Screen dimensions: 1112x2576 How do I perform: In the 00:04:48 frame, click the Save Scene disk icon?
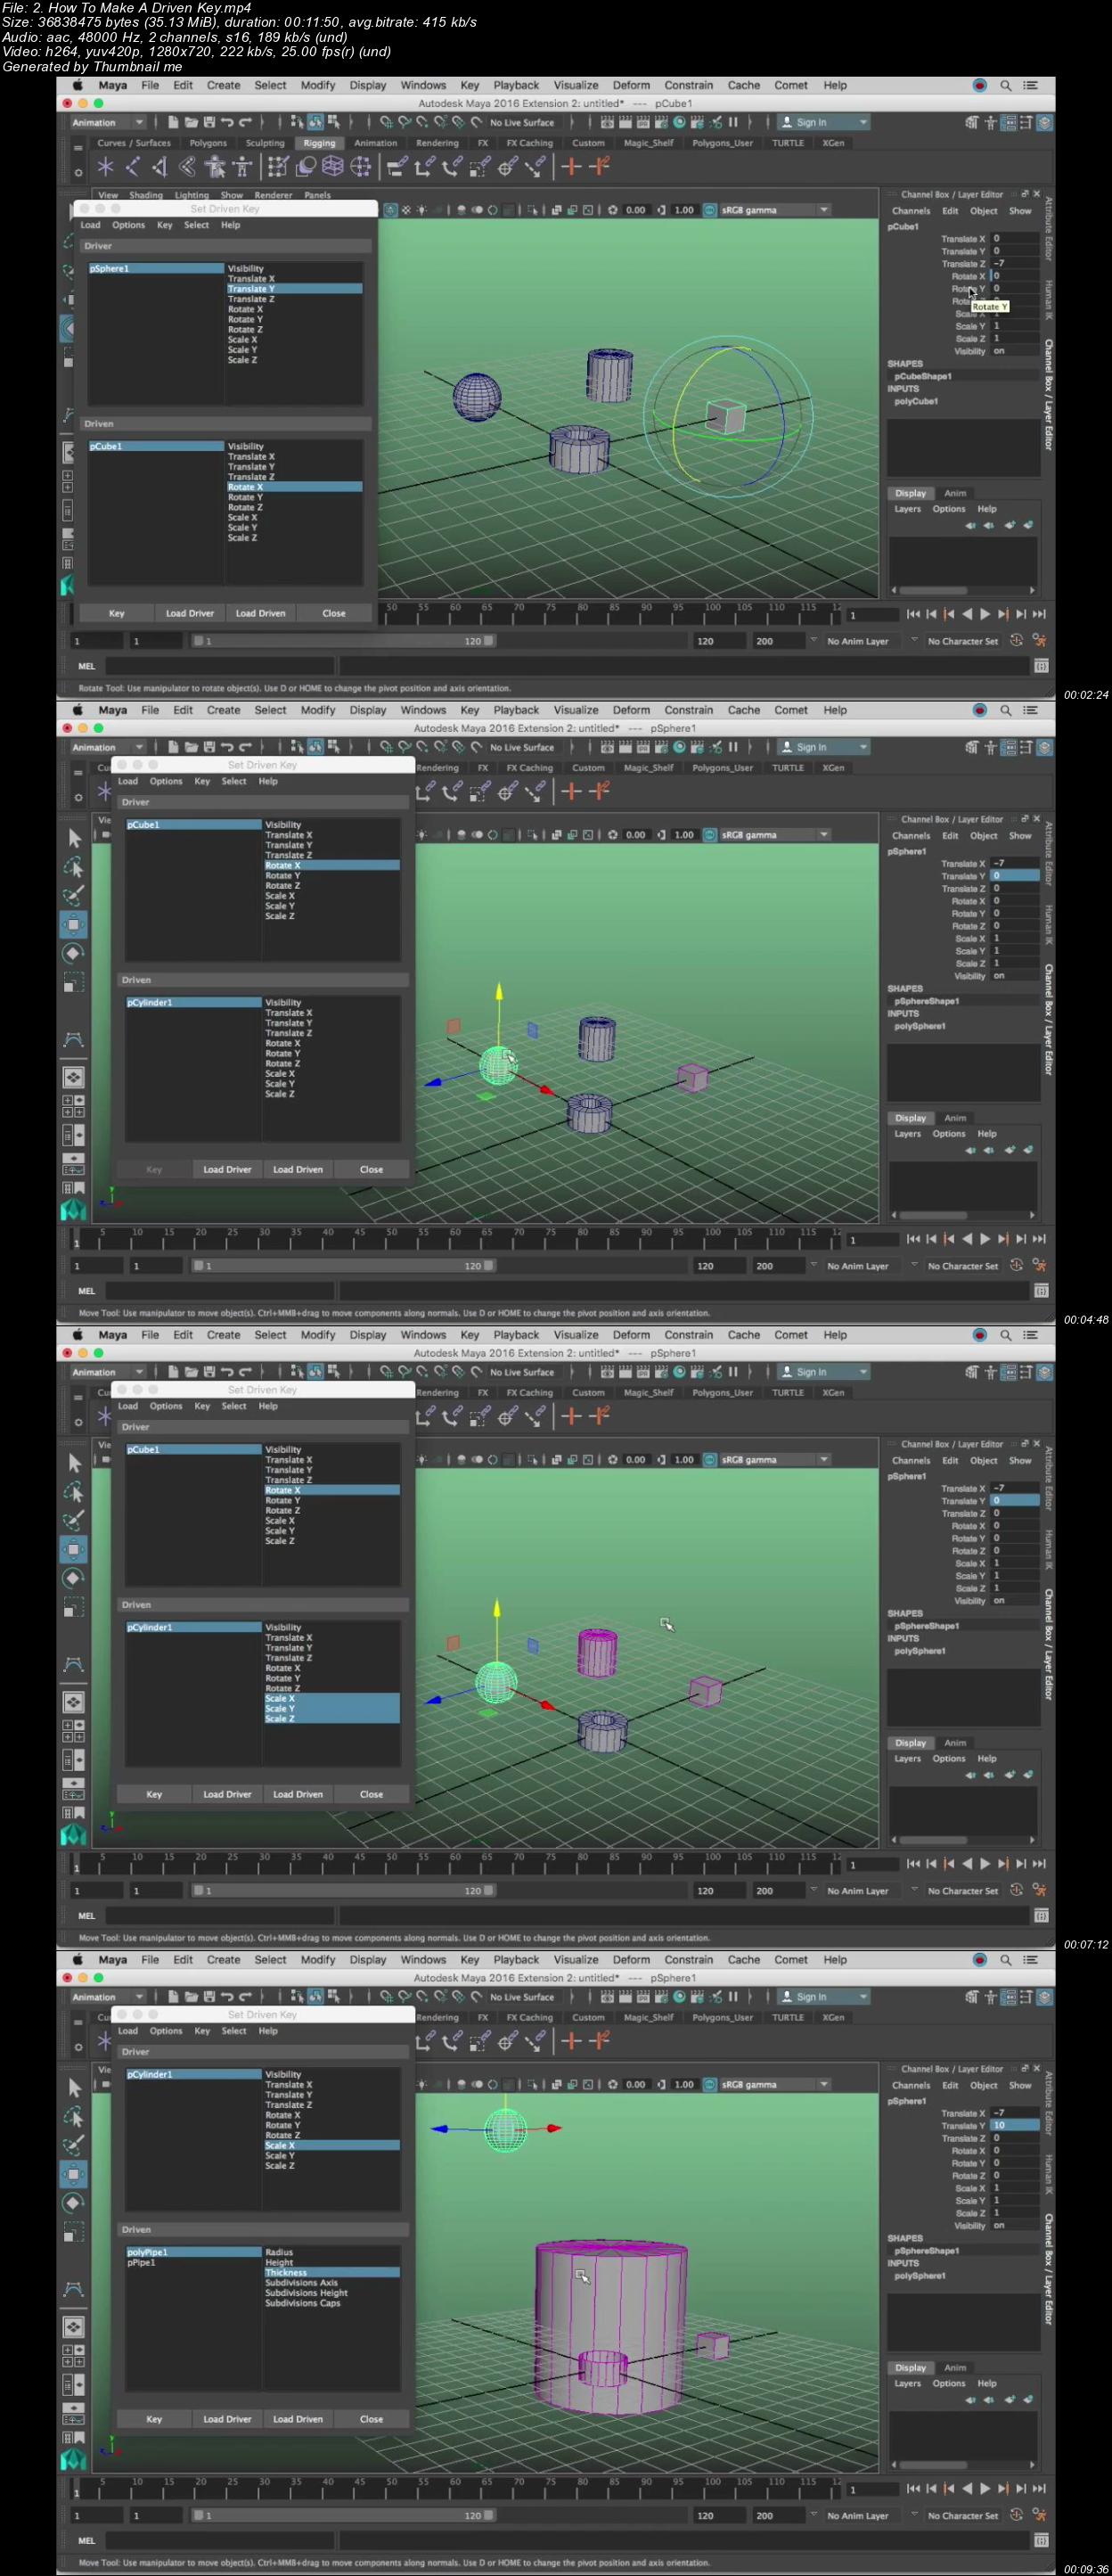point(209,747)
